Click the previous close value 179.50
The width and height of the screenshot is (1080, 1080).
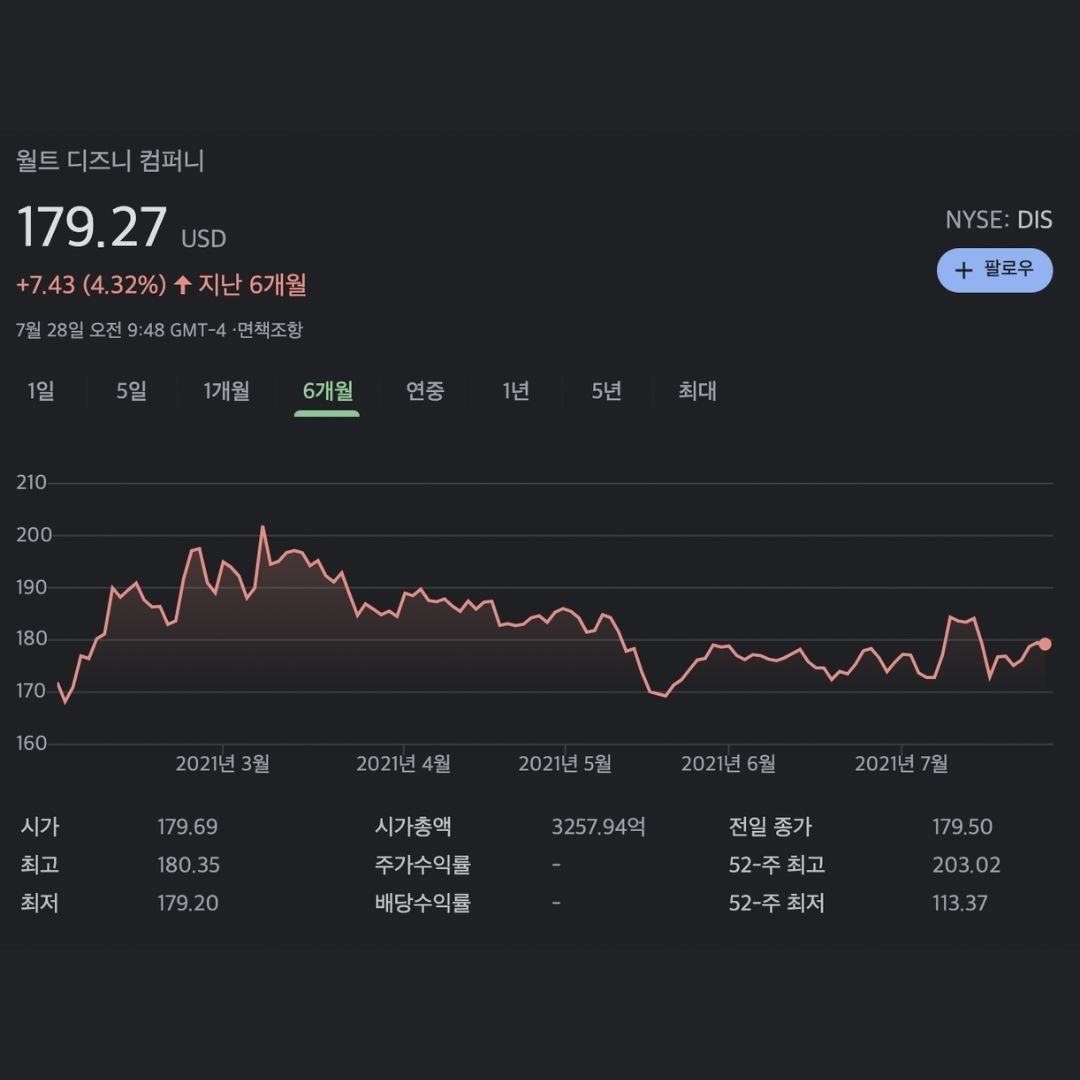[962, 826]
